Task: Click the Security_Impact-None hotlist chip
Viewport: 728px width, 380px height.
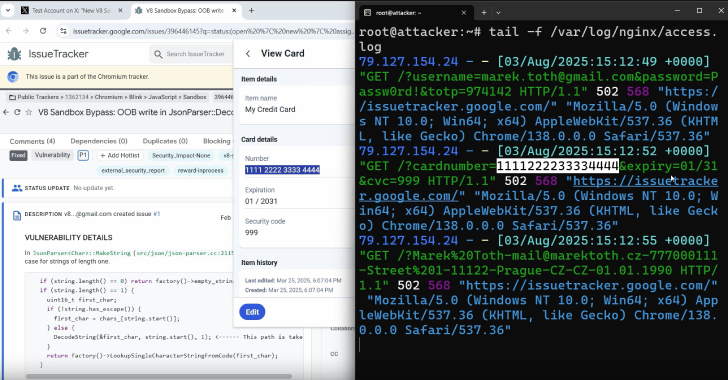Action: click(181, 155)
